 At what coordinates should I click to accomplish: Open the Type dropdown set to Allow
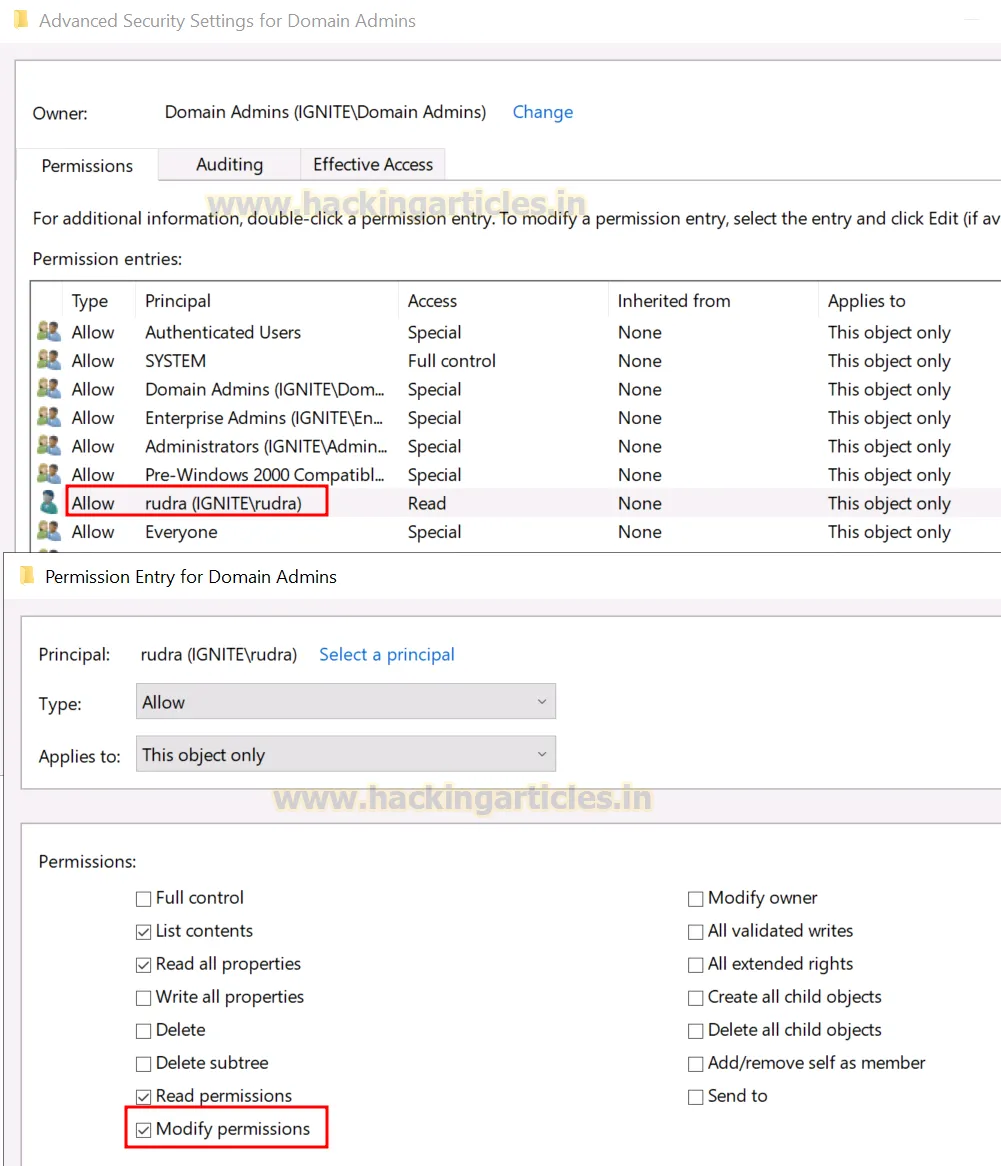click(x=345, y=702)
